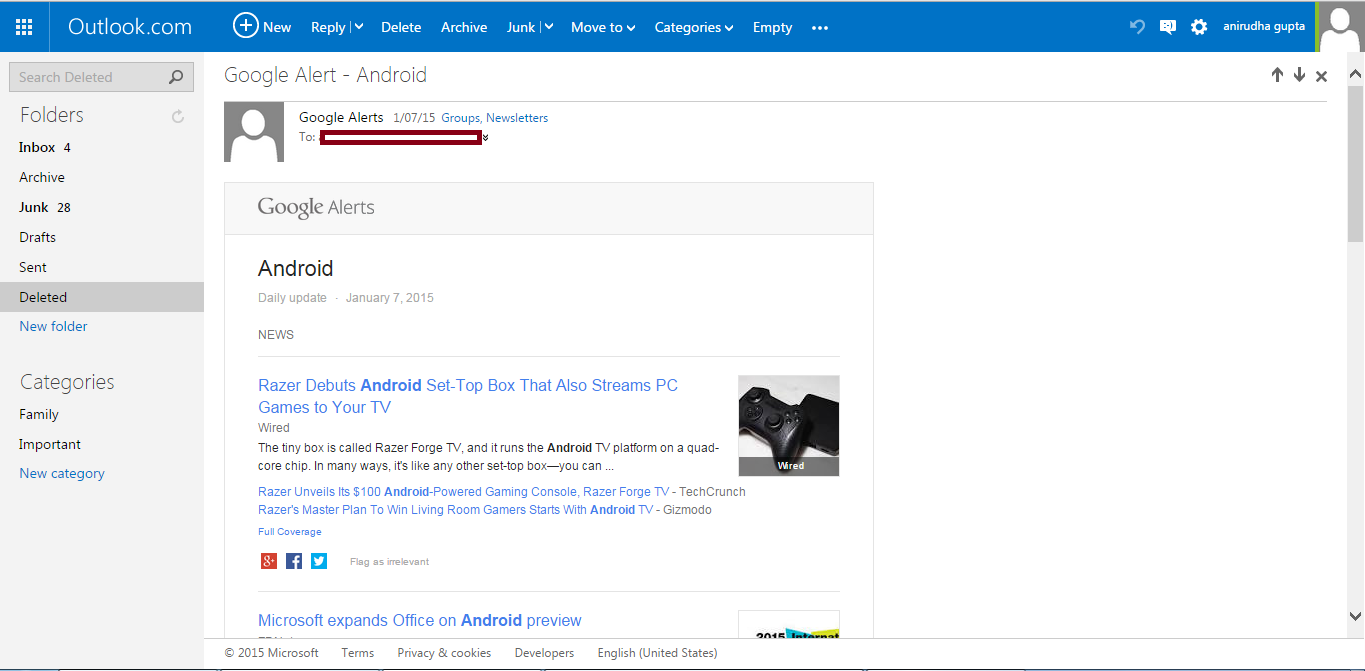
Task: Click the sender contact avatar
Action: pos(254,132)
